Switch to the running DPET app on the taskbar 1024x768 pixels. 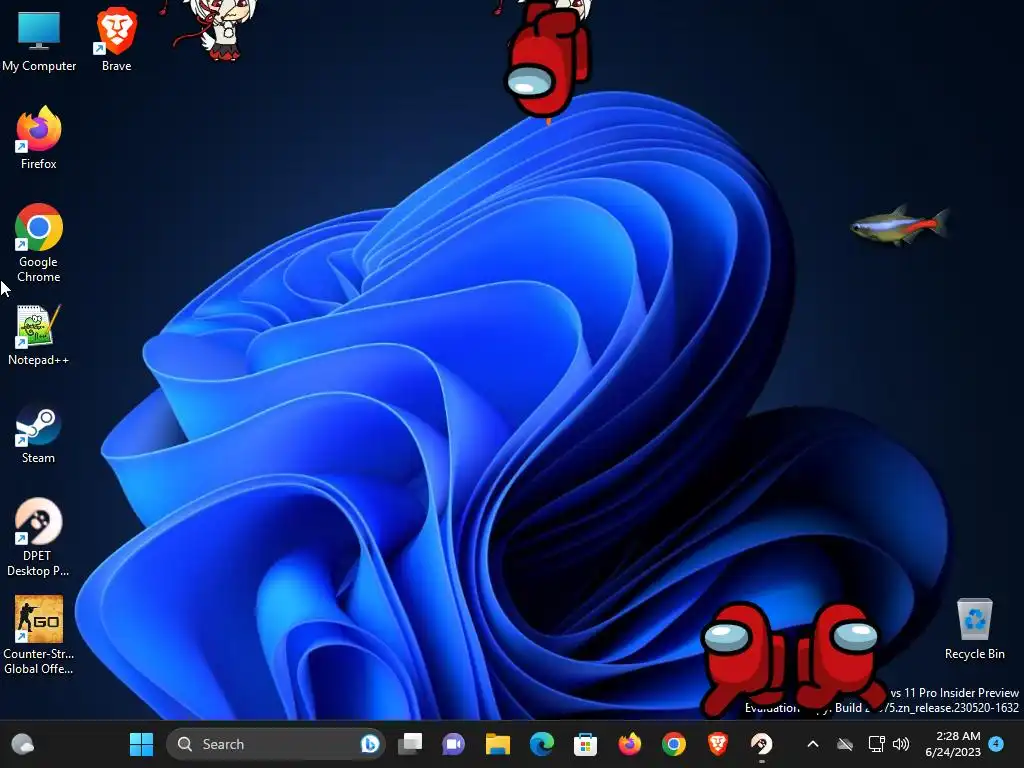coord(761,744)
